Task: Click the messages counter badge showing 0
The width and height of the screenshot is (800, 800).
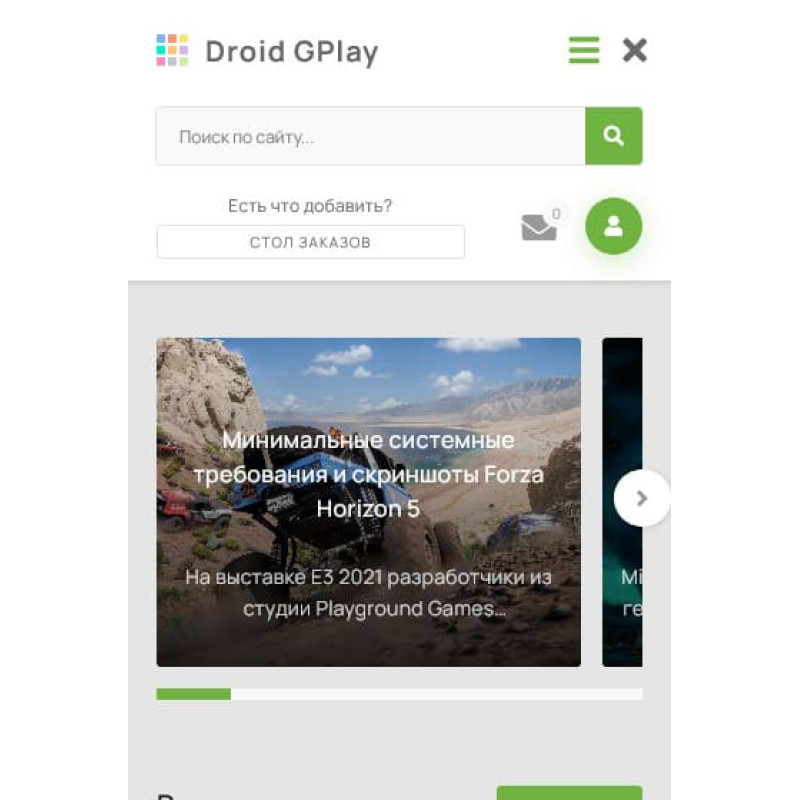Action: tap(556, 212)
